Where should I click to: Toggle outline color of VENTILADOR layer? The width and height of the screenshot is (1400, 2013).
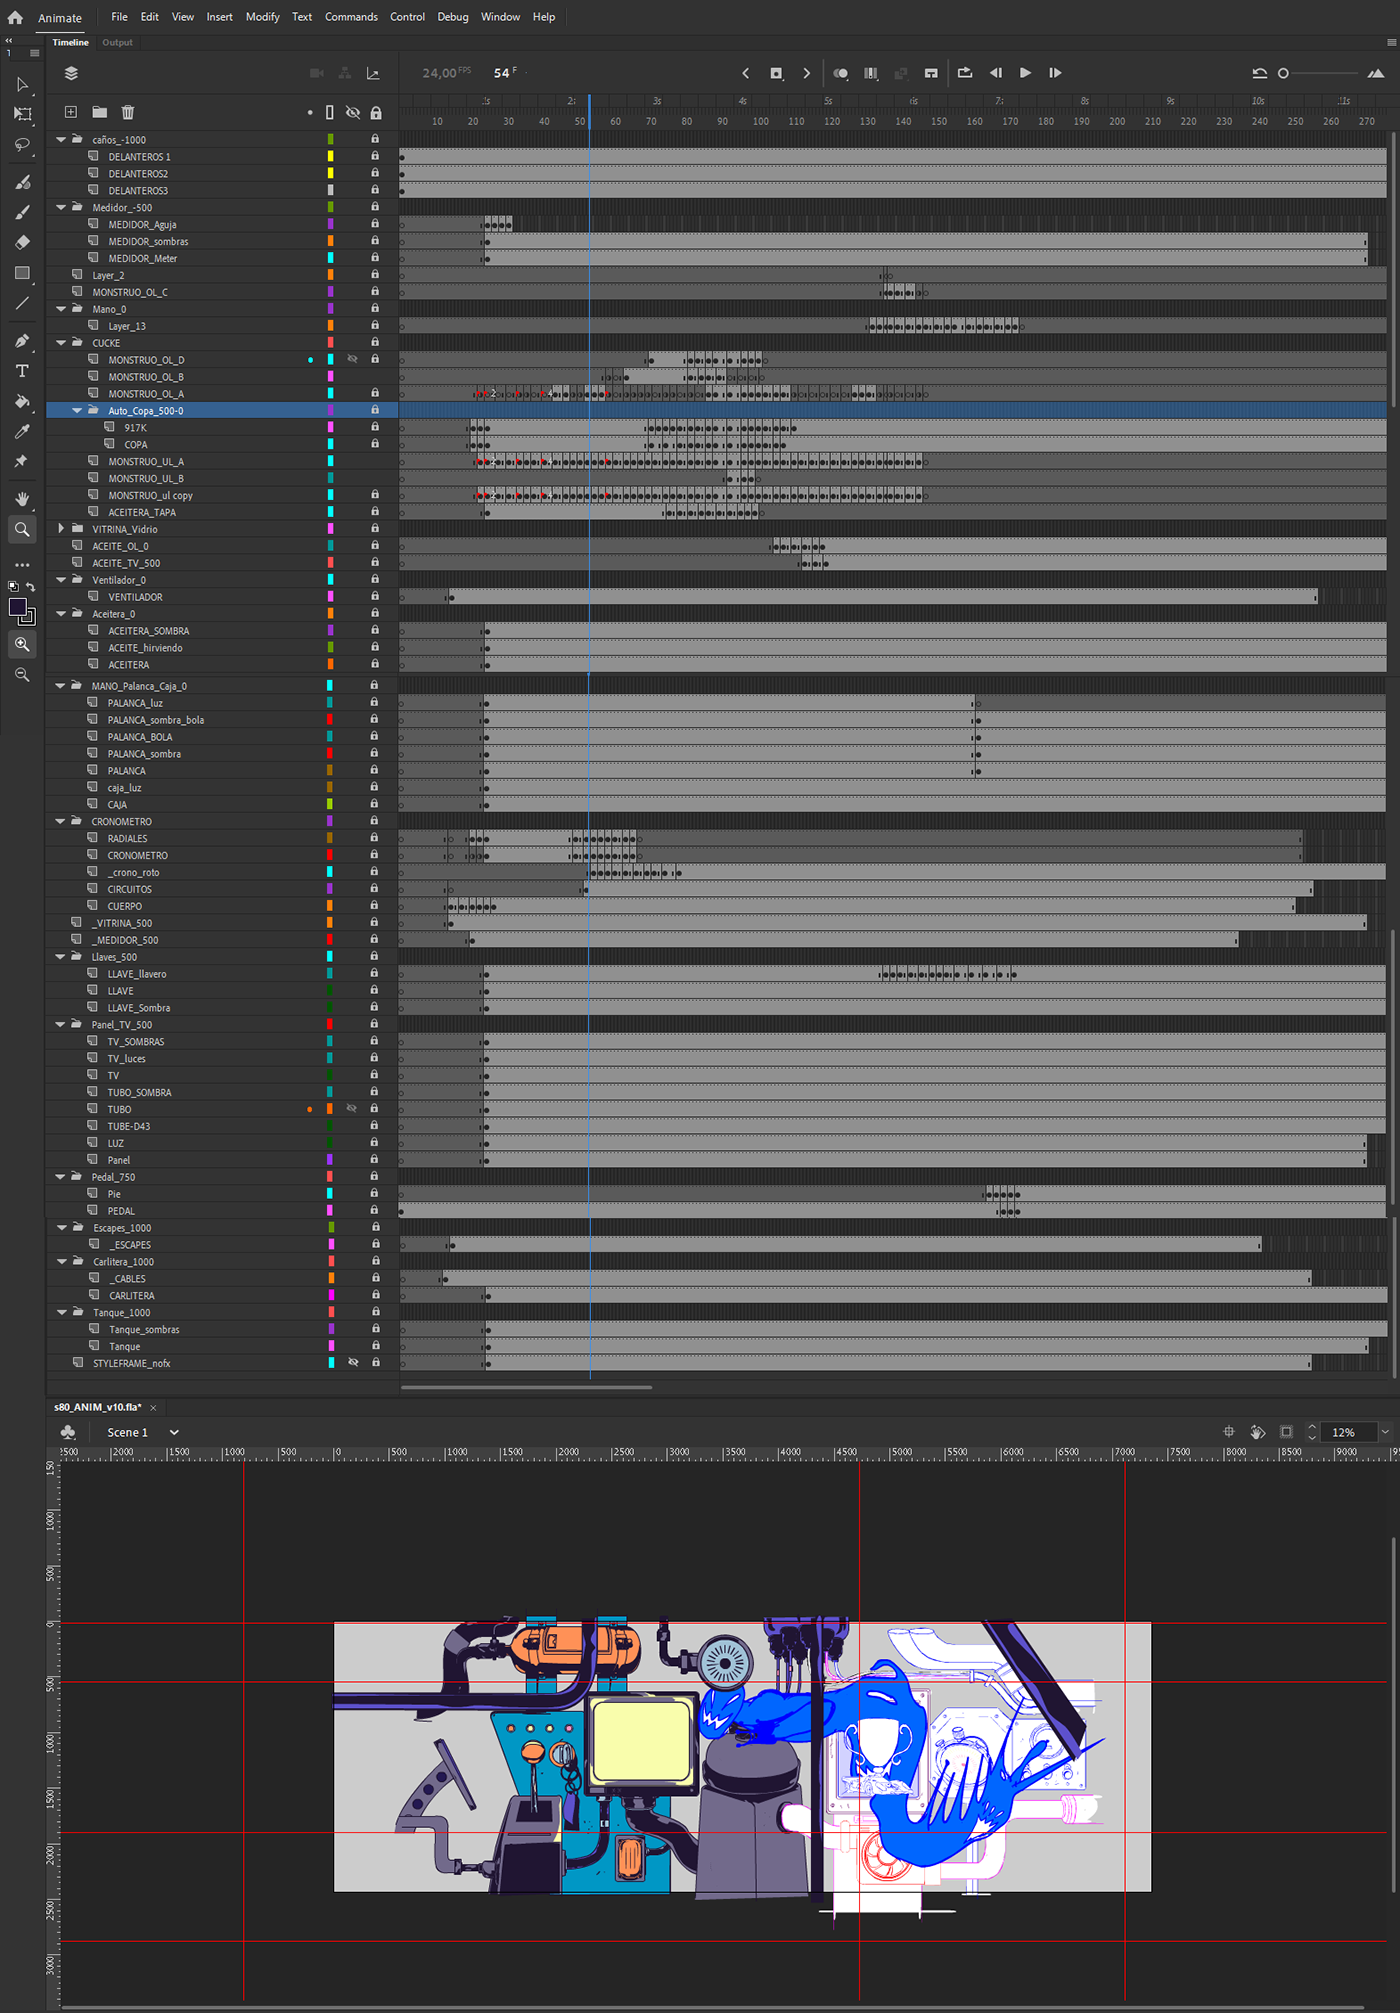click(330, 597)
